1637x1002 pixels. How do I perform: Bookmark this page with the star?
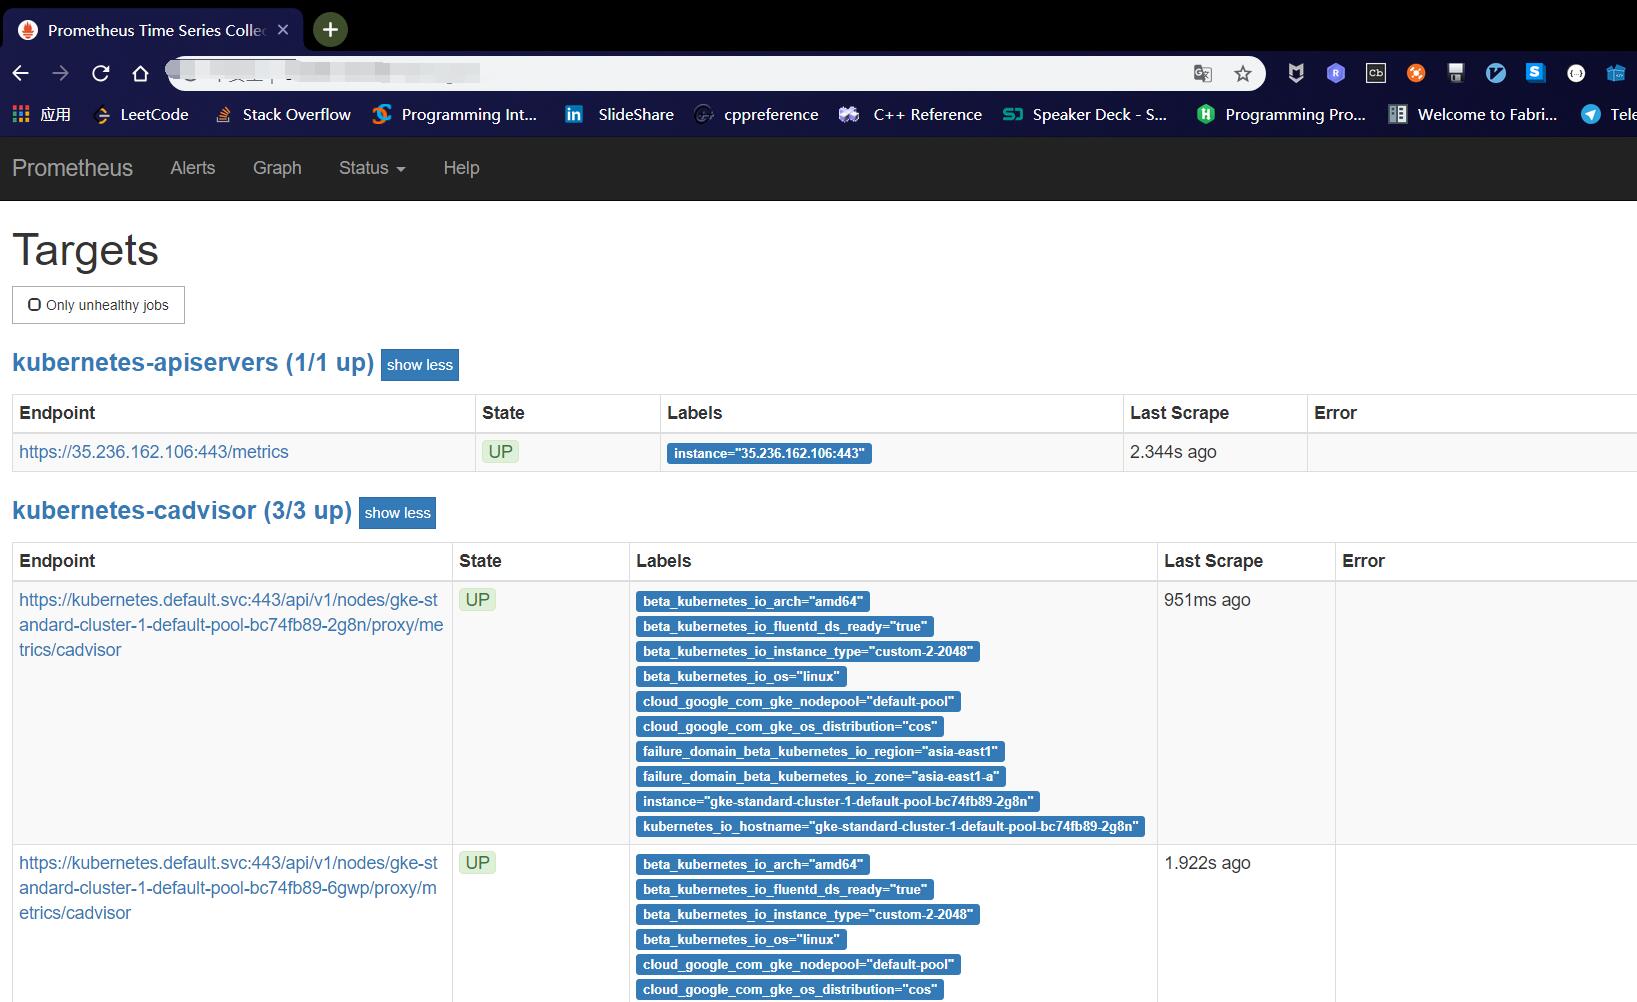click(x=1243, y=73)
